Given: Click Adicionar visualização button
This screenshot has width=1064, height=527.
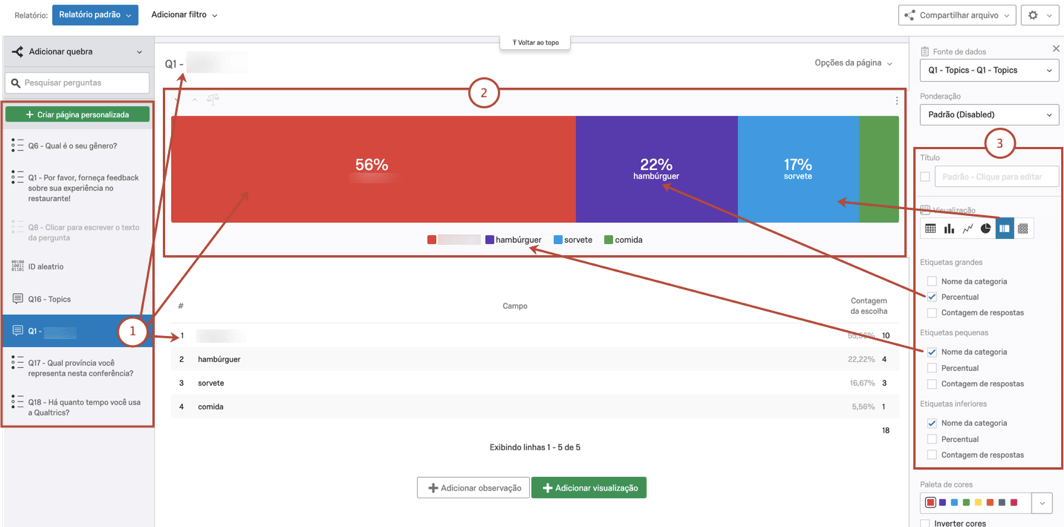Looking at the screenshot, I should pos(589,488).
